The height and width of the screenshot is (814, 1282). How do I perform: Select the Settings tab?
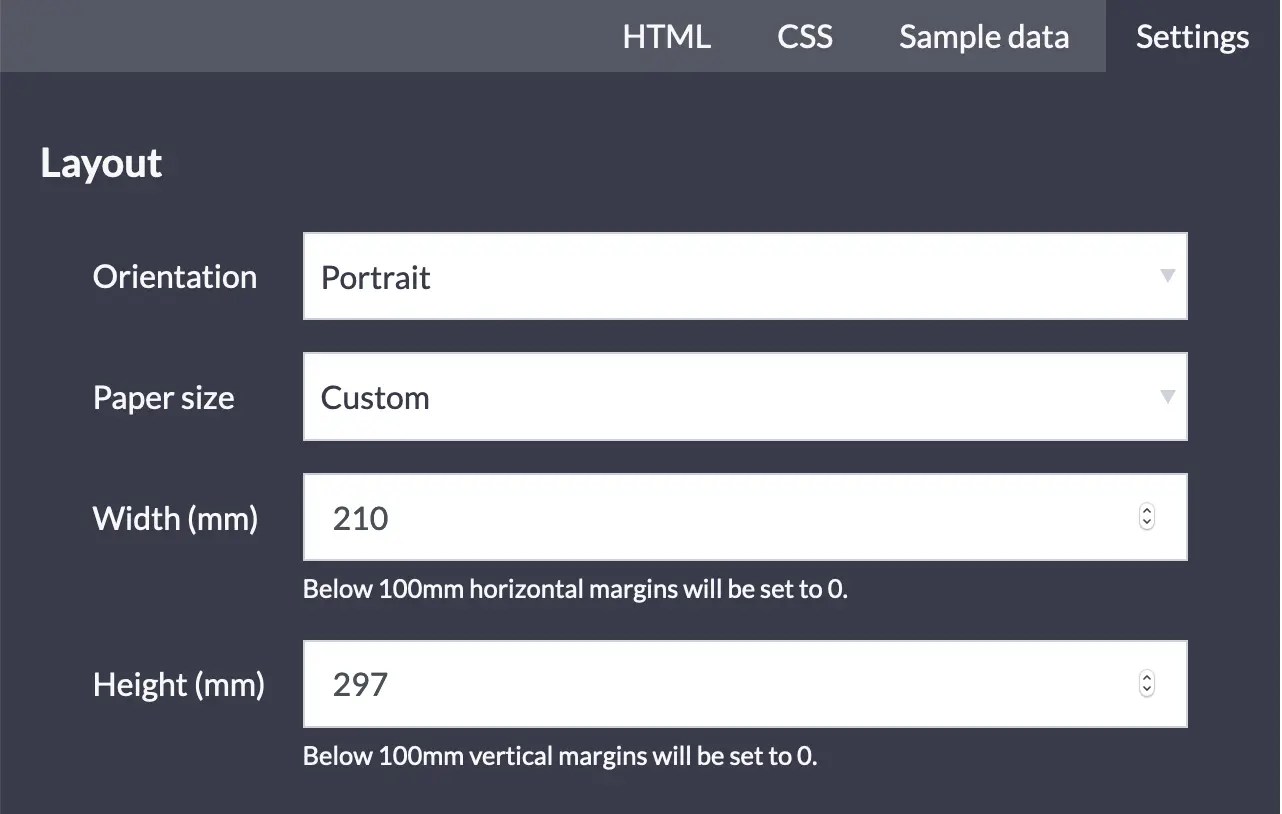(x=1192, y=37)
